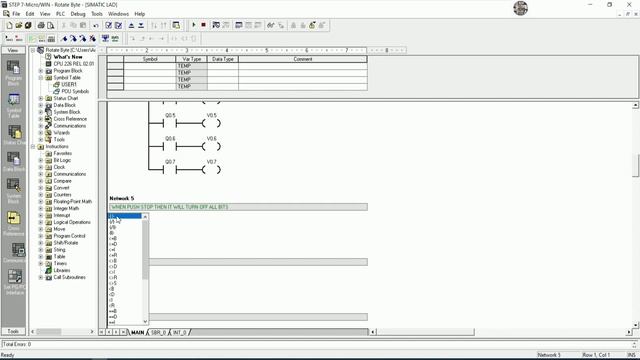Screen dimensions: 640x360
Task: Click the View button atop the navigation bar
Action: click(13, 50)
